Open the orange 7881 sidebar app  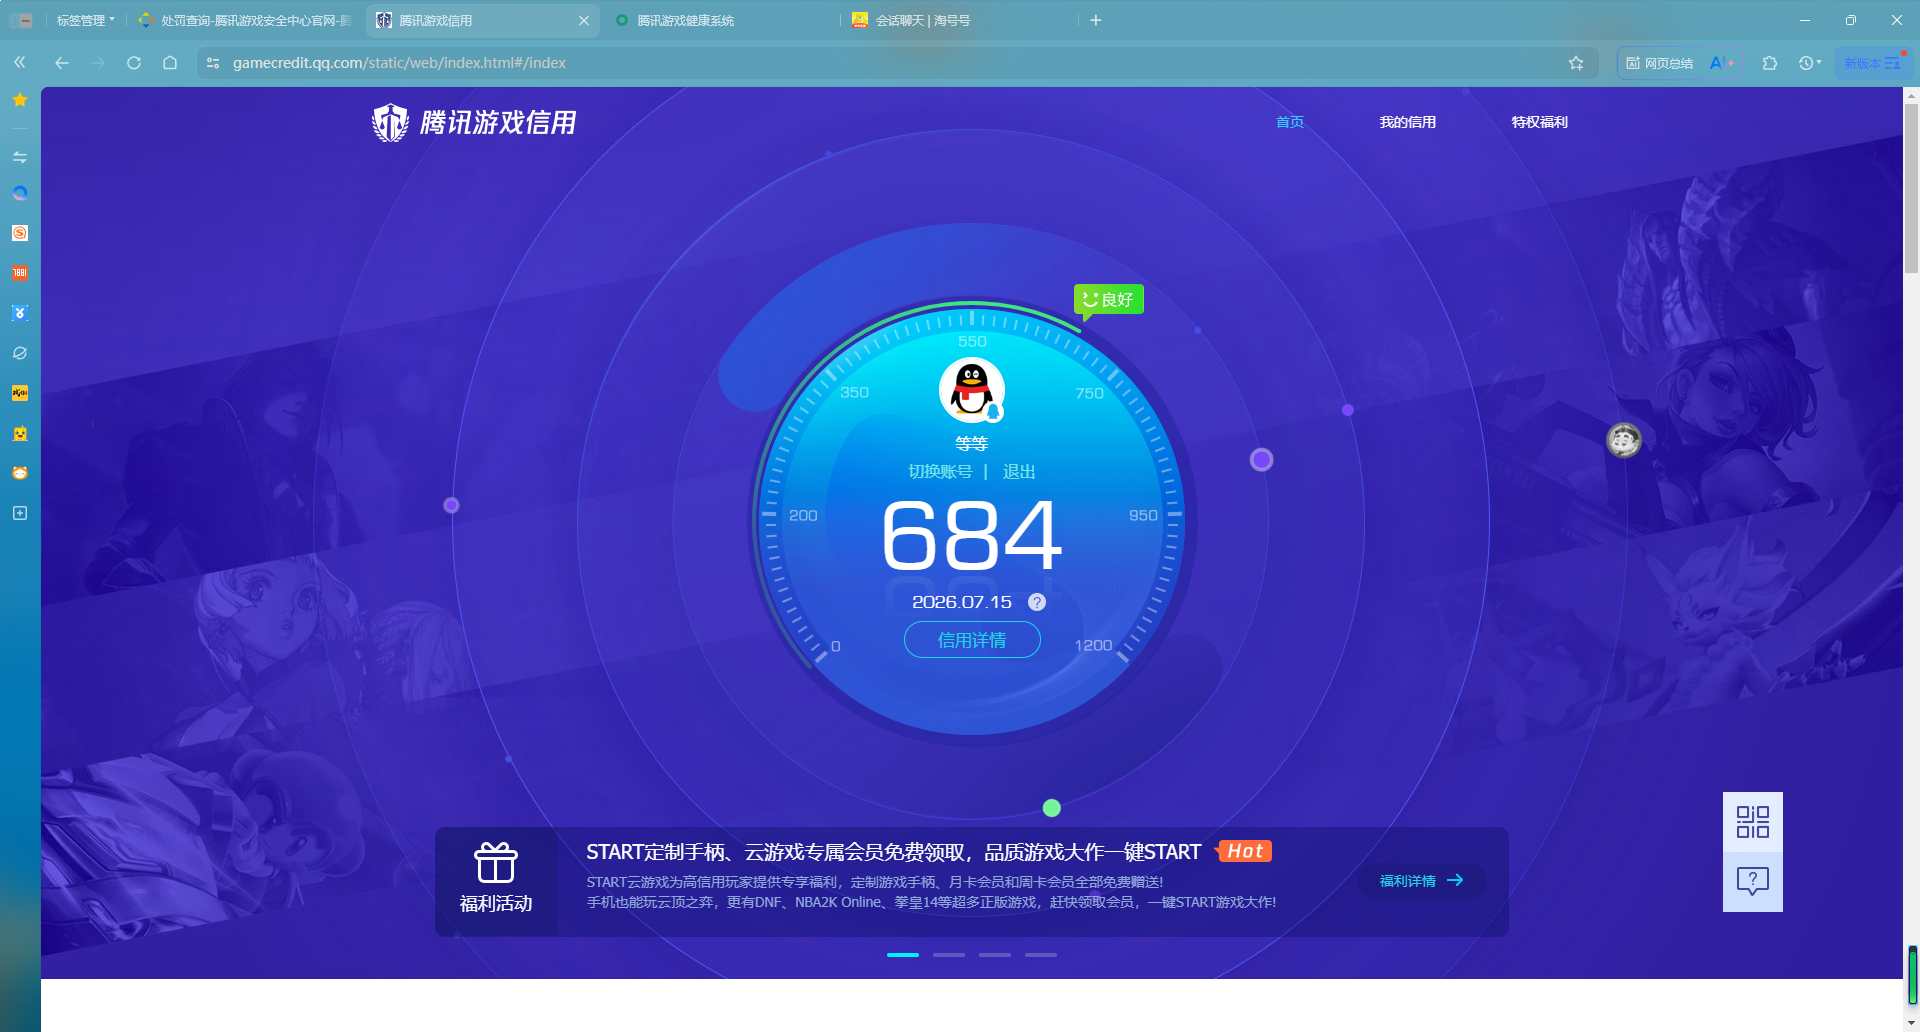pyautogui.click(x=20, y=273)
